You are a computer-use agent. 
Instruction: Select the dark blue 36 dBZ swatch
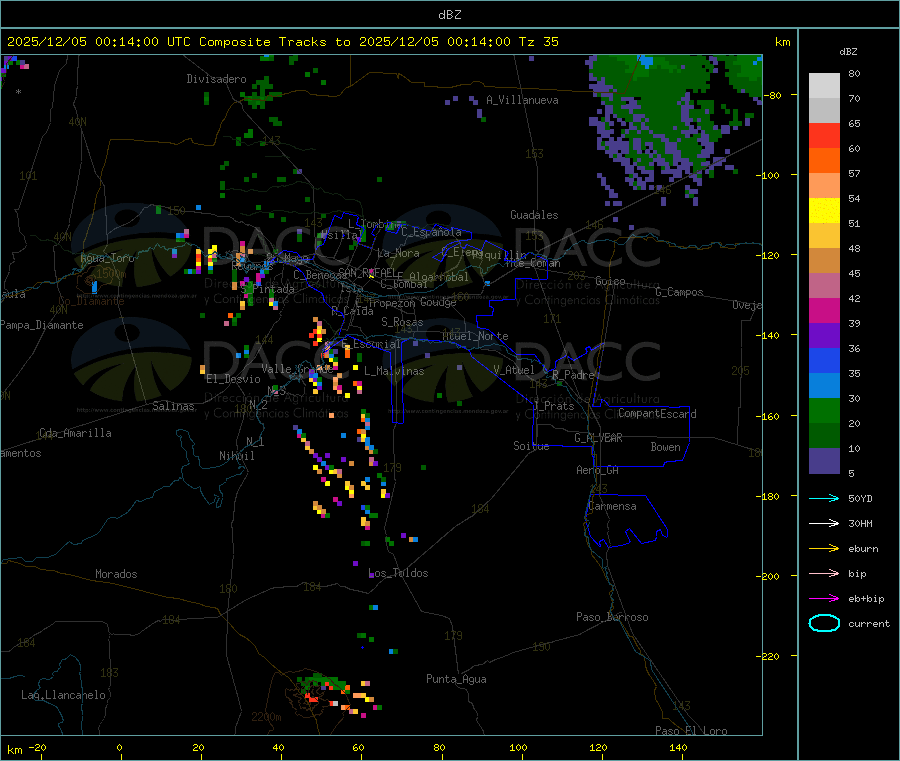(824, 360)
